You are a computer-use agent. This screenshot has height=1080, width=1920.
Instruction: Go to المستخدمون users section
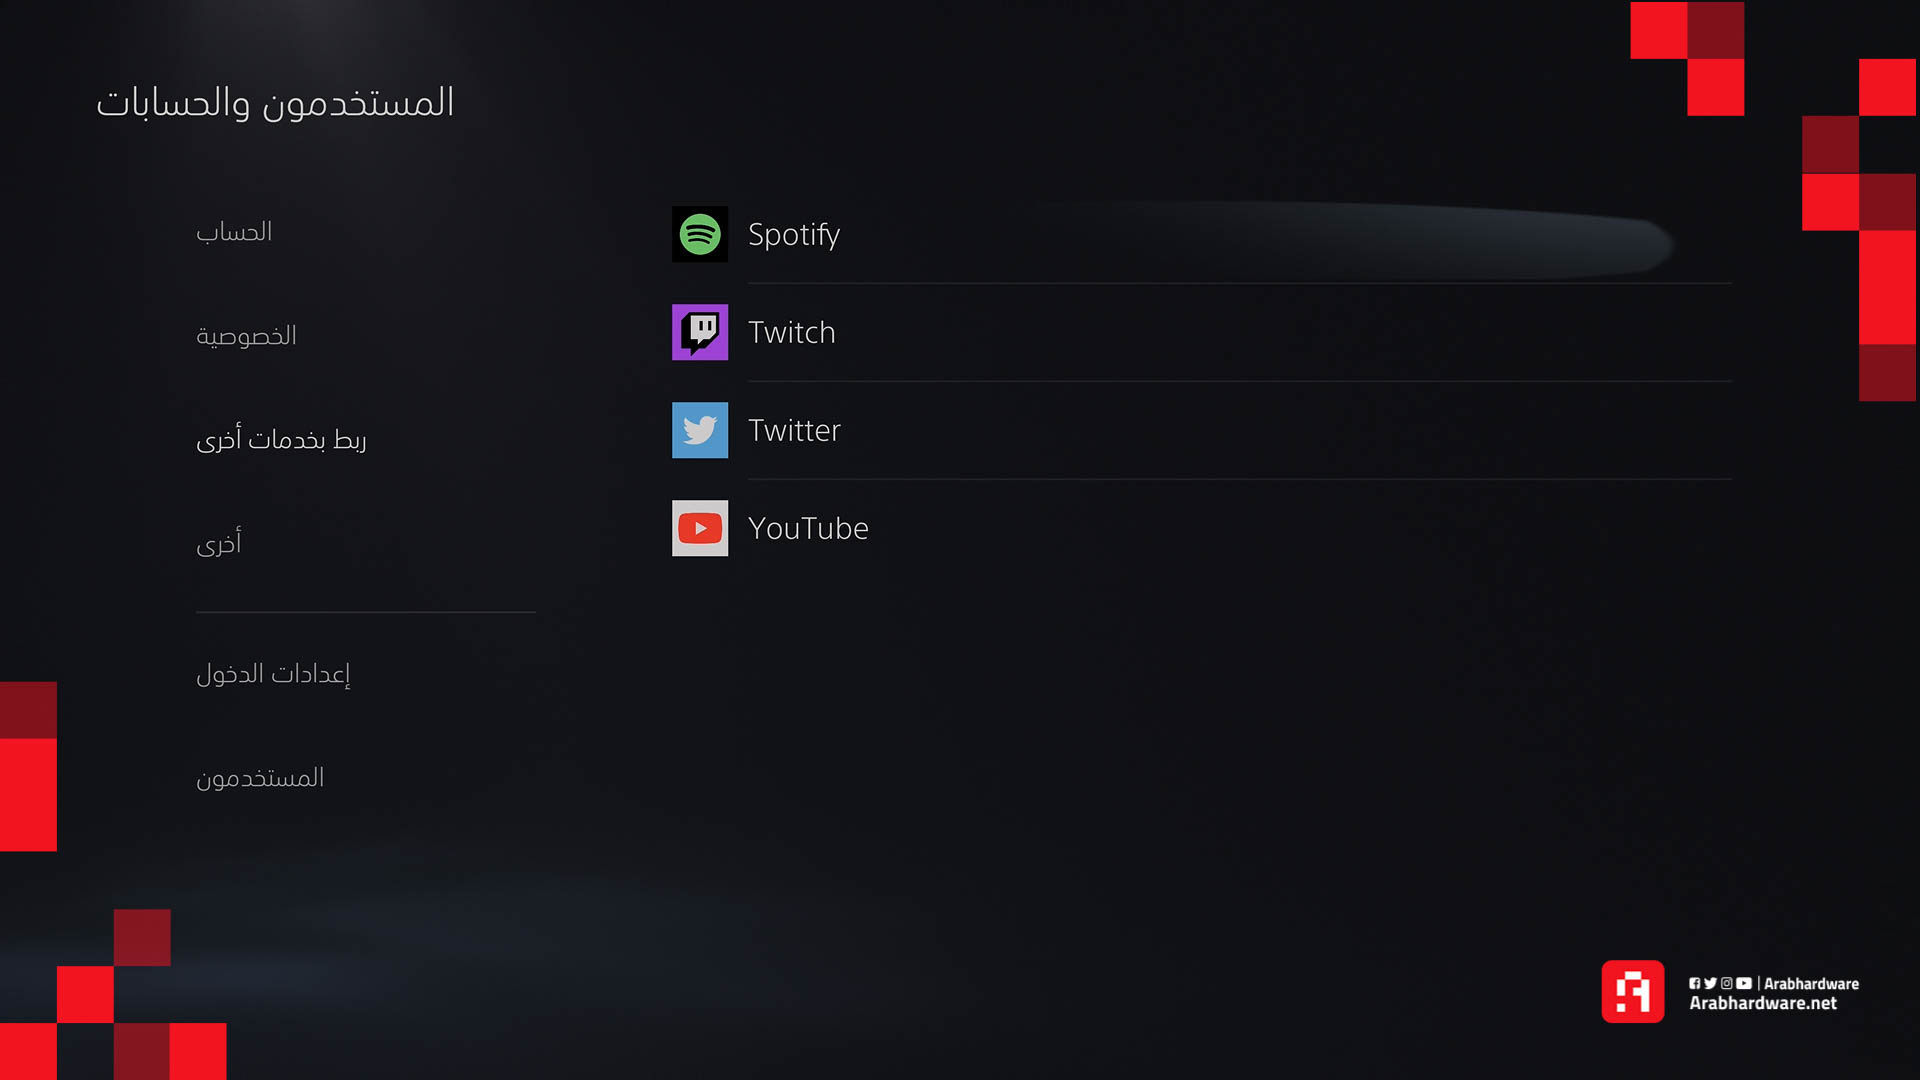click(x=260, y=778)
